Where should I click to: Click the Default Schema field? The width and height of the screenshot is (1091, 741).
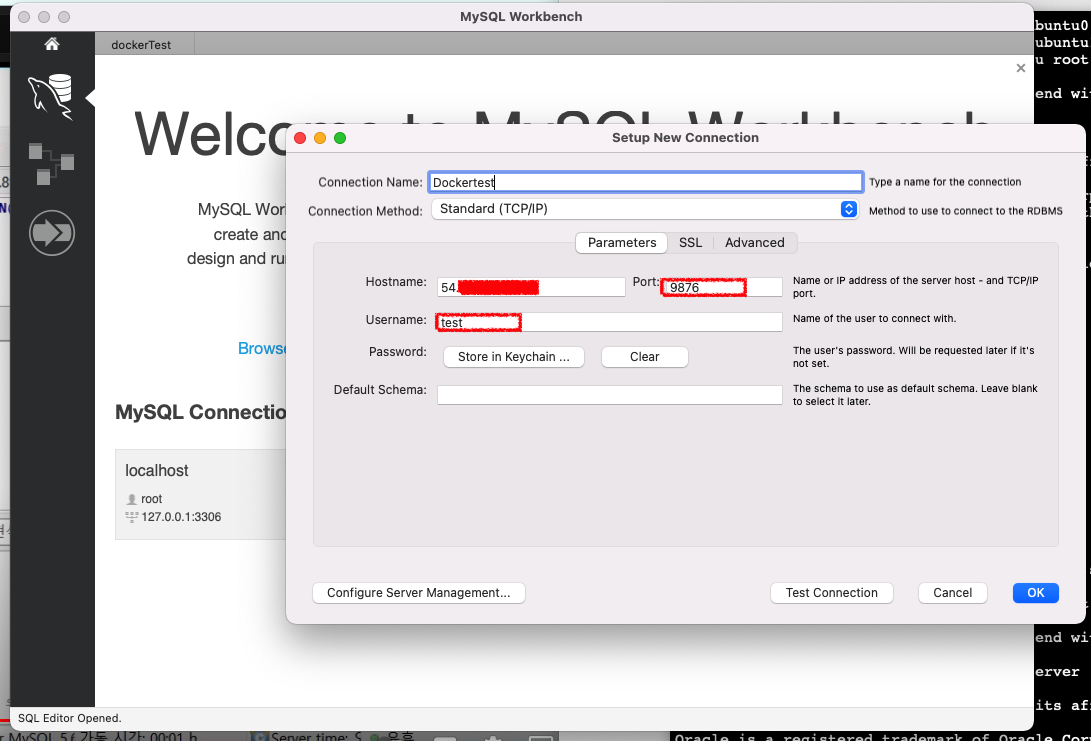[x=610, y=395]
